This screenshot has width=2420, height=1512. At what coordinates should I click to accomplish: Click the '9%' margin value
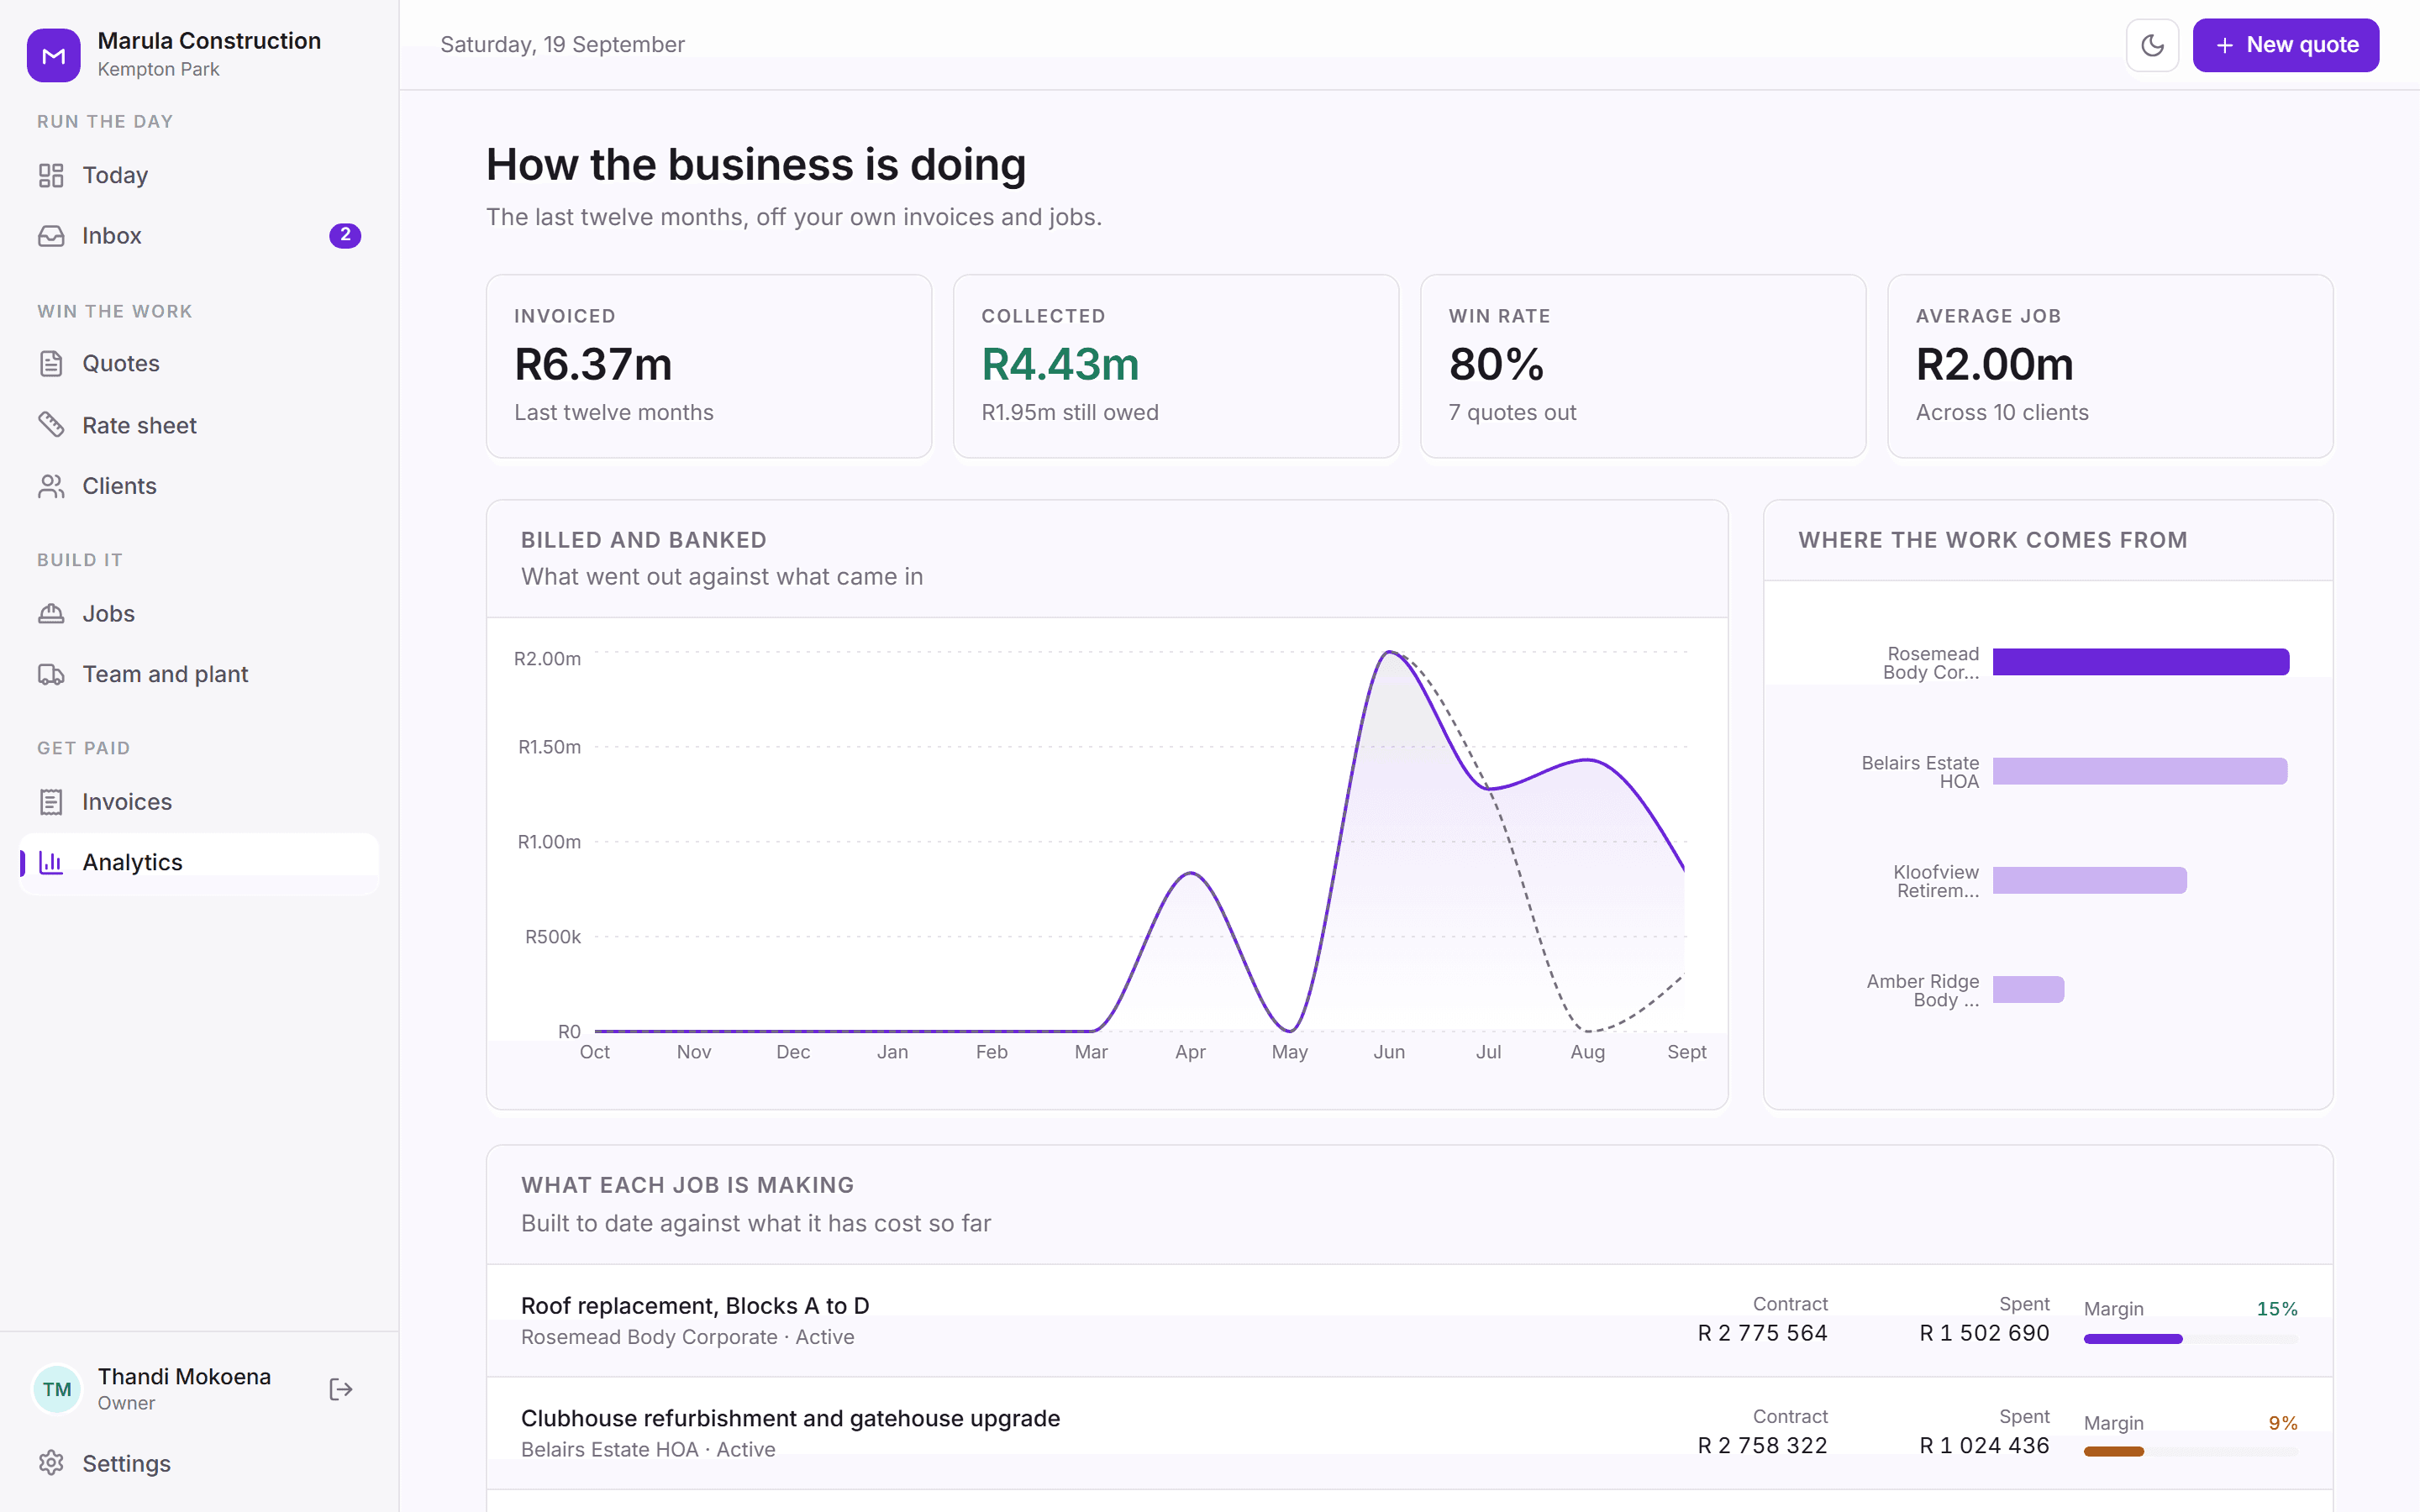coord(2283,1423)
